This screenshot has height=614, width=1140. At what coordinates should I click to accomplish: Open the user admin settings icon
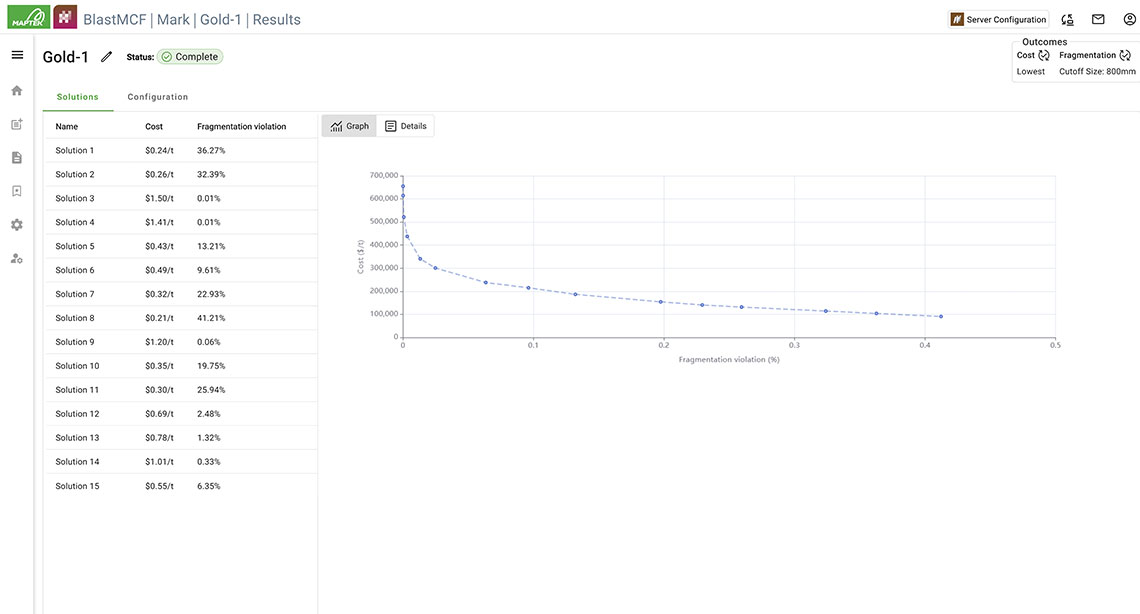pos(17,258)
